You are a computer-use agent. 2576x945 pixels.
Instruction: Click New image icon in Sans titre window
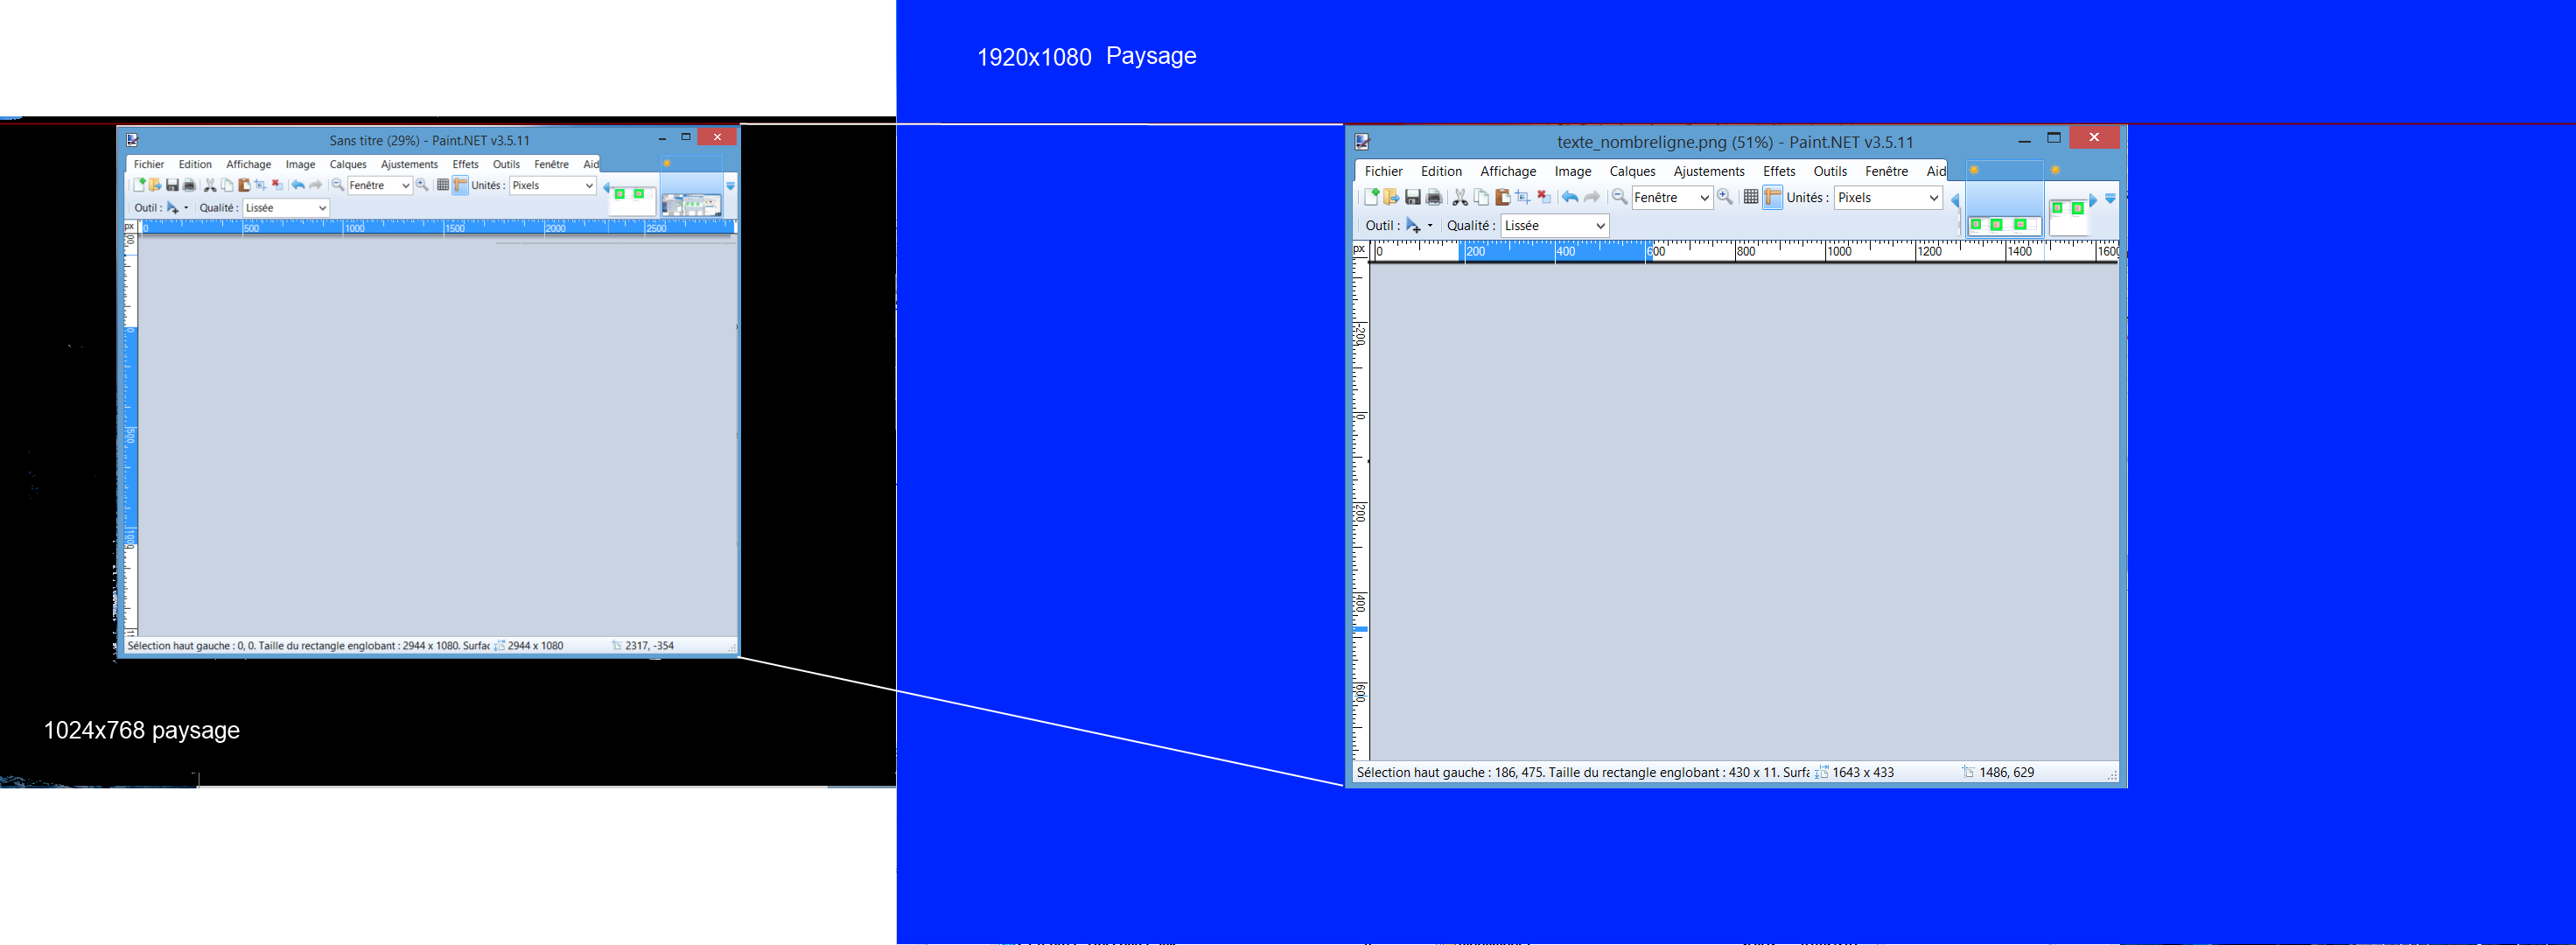click(x=139, y=185)
